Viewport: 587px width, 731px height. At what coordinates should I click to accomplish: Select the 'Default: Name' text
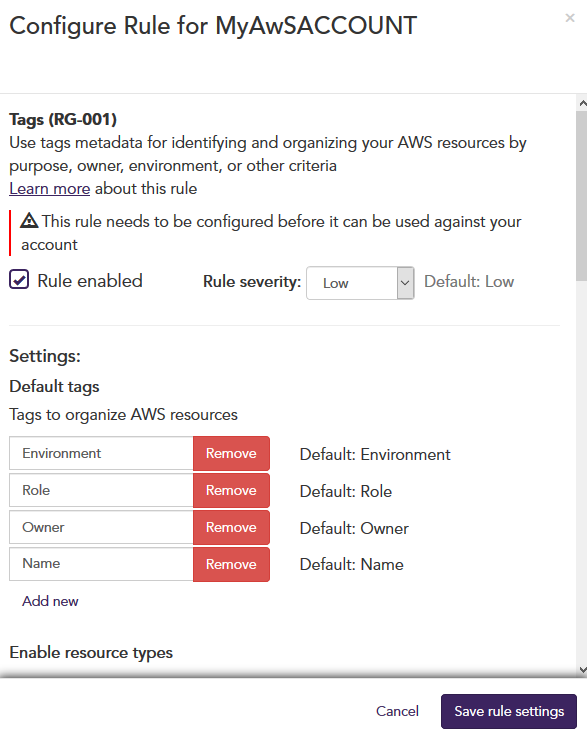(x=352, y=565)
